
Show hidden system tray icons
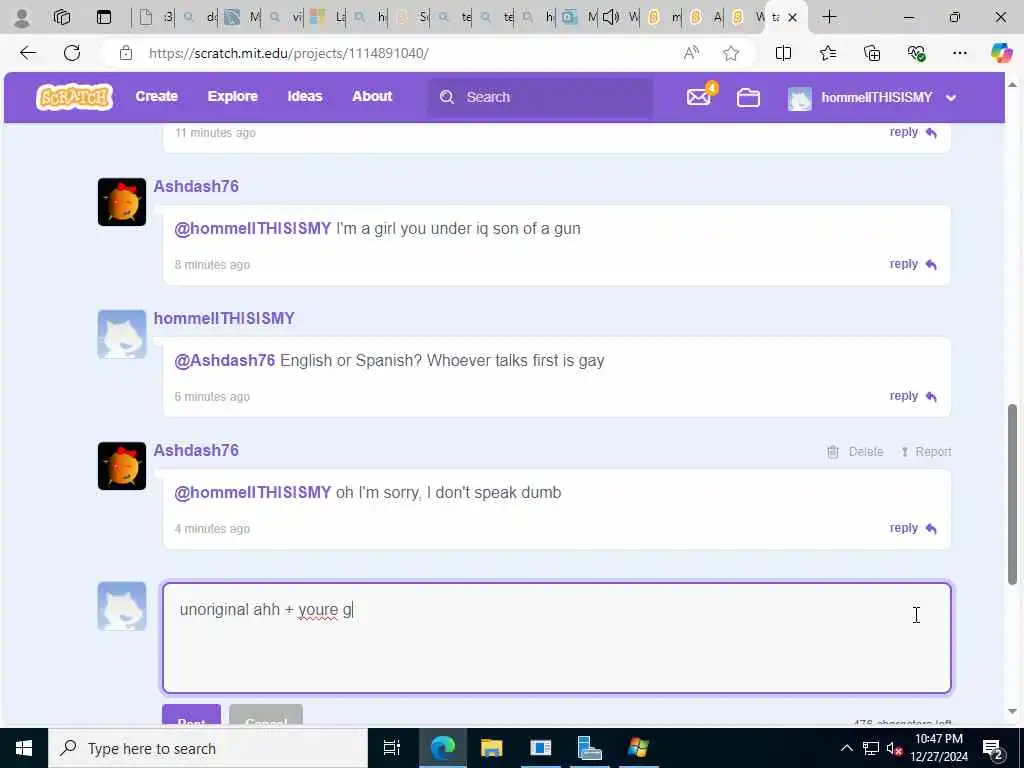[x=846, y=748]
